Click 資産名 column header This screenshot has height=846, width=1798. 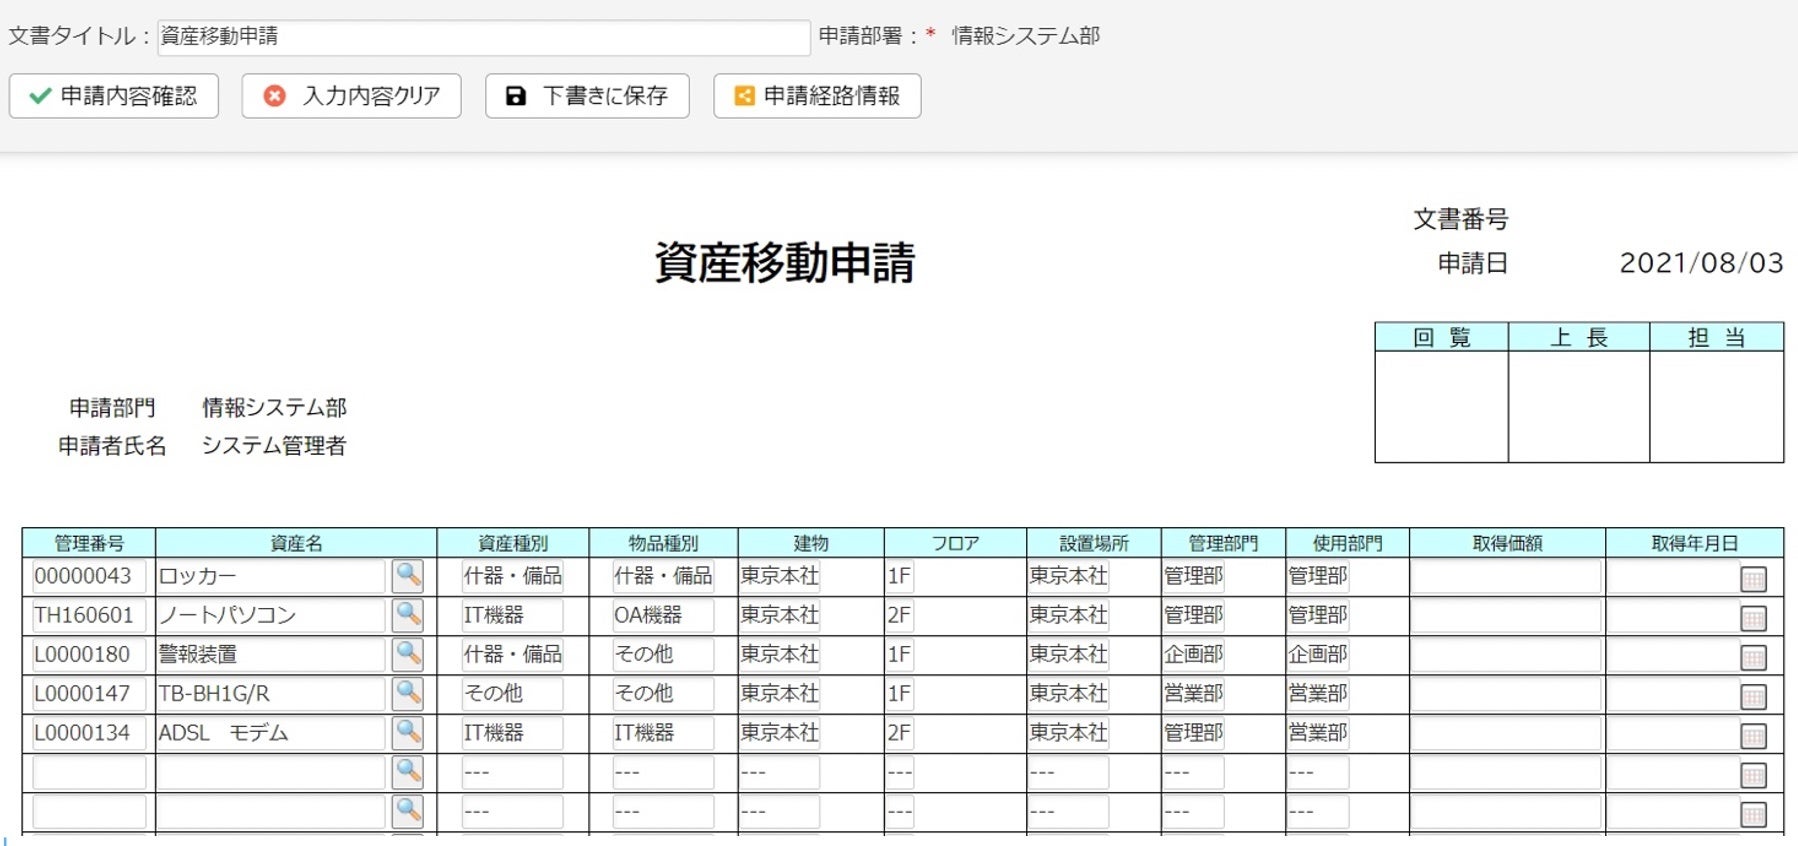click(296, 543)
